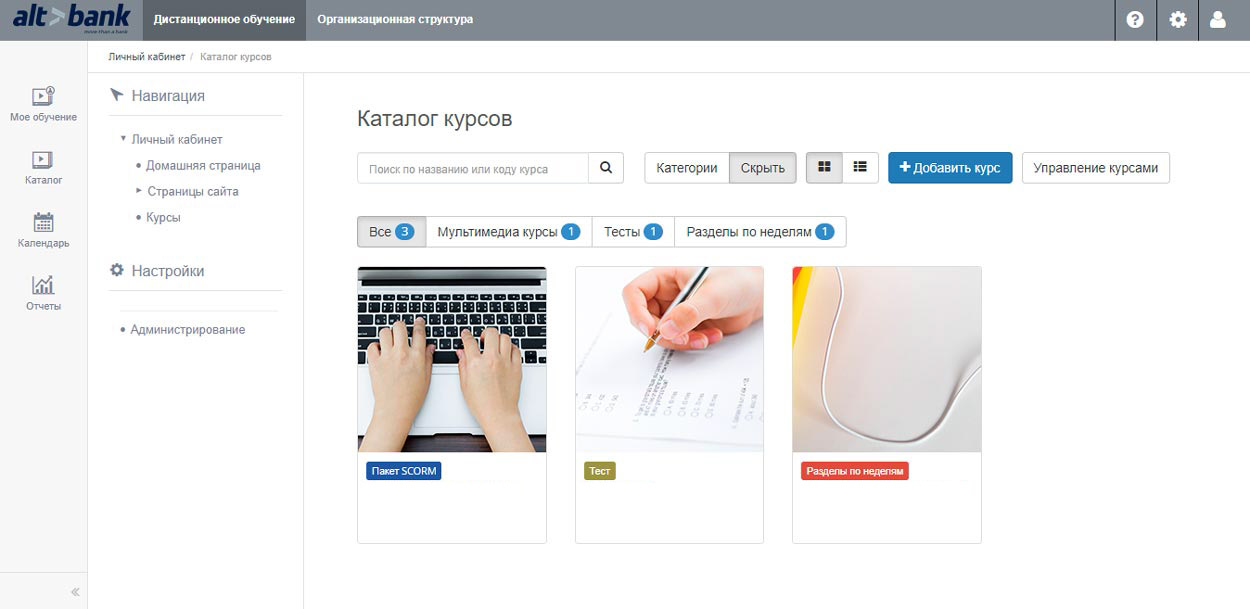The height and width of the screenshot is (609, 1250).
Task: Open the help question mark icon
Action: point(1135,20)
